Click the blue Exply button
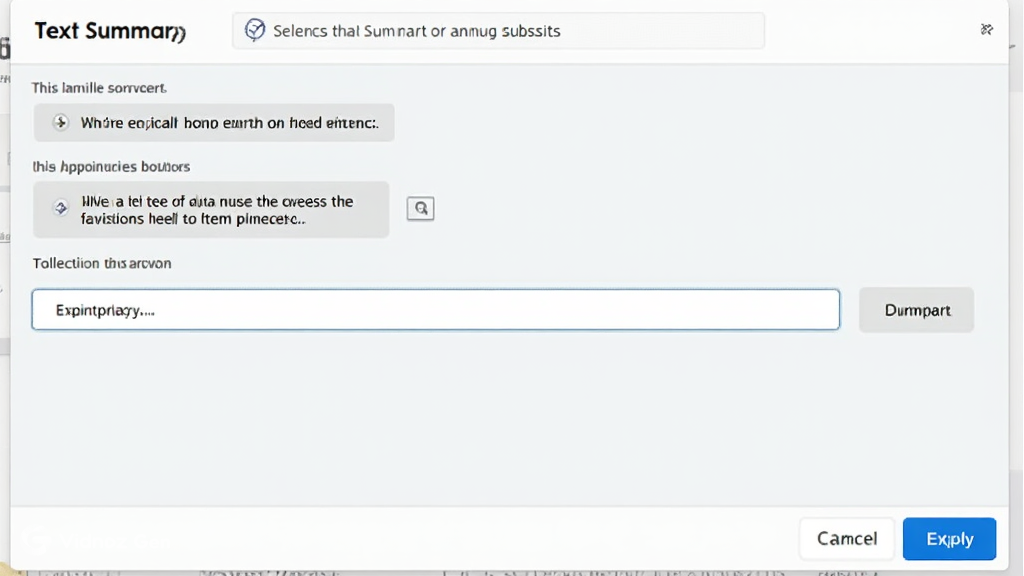 point(949,539)
